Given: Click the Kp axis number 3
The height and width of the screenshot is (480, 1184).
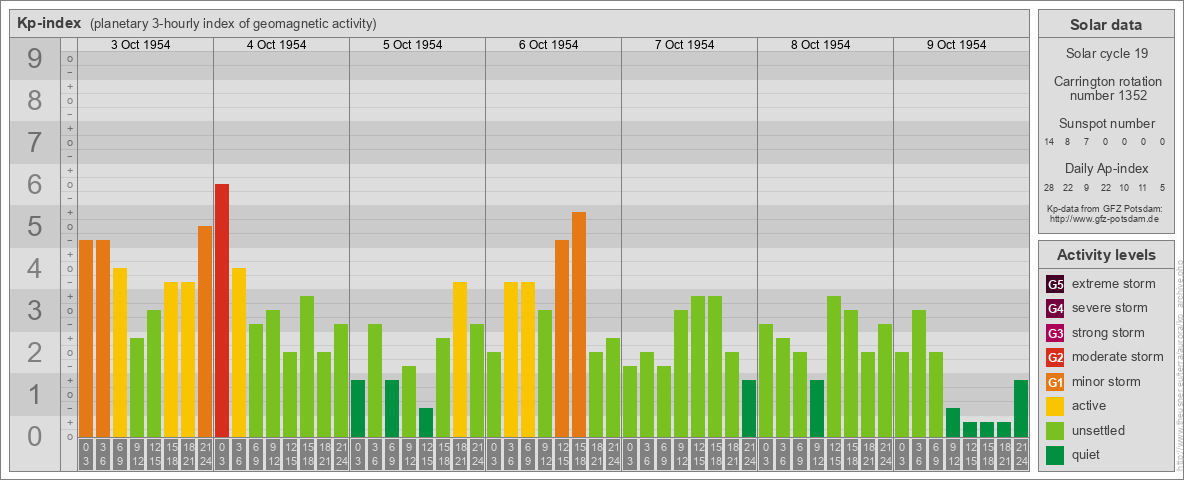Looking at the screenshot, I should (x=35, y=311).
